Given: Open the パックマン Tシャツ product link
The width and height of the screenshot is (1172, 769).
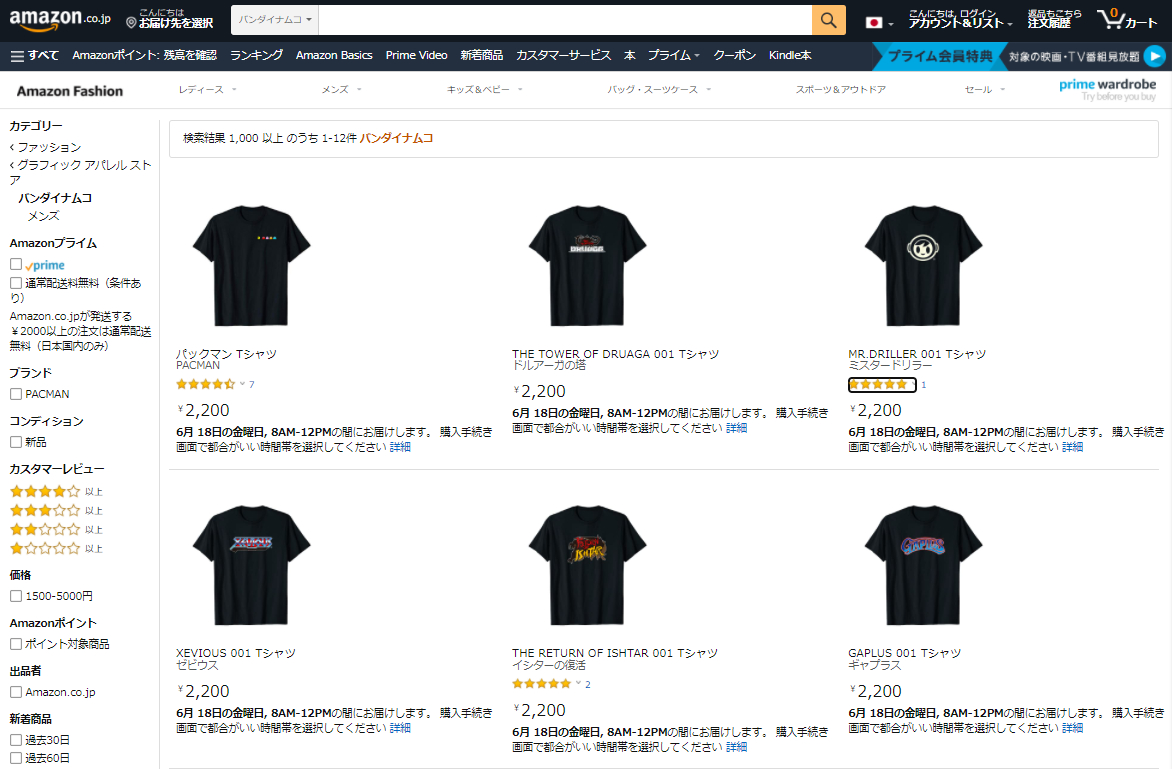Looking at the screenshot, I should click(x=226, y=354).
